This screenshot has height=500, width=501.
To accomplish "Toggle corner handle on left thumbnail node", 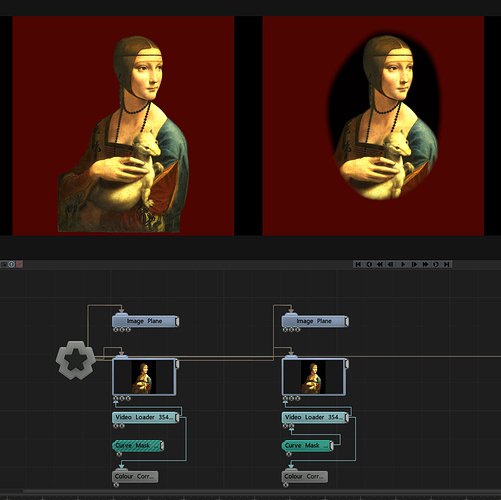I will tap(177, 364).
